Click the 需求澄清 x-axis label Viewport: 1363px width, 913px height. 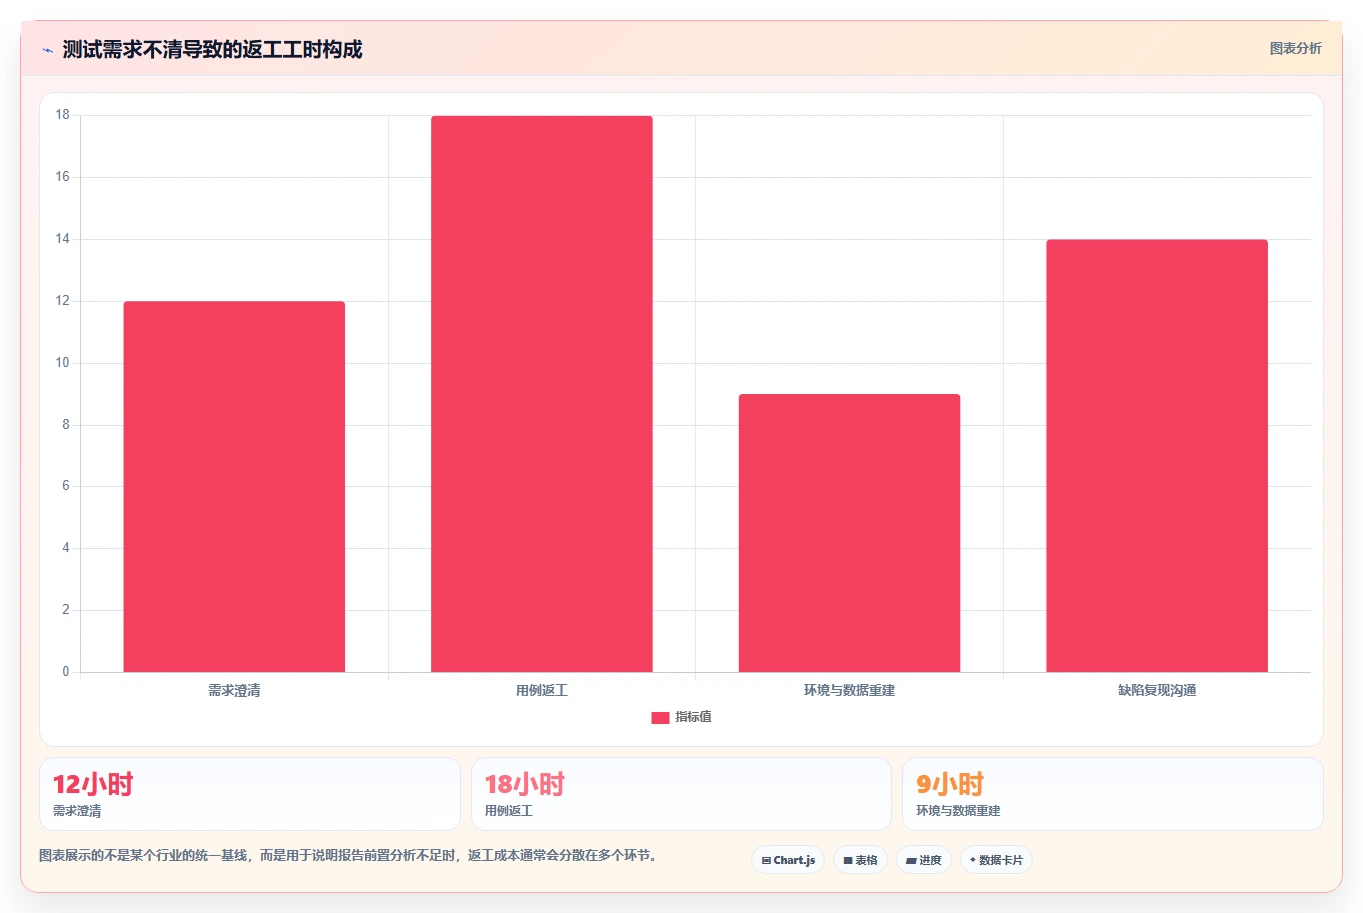coord(234,690)
